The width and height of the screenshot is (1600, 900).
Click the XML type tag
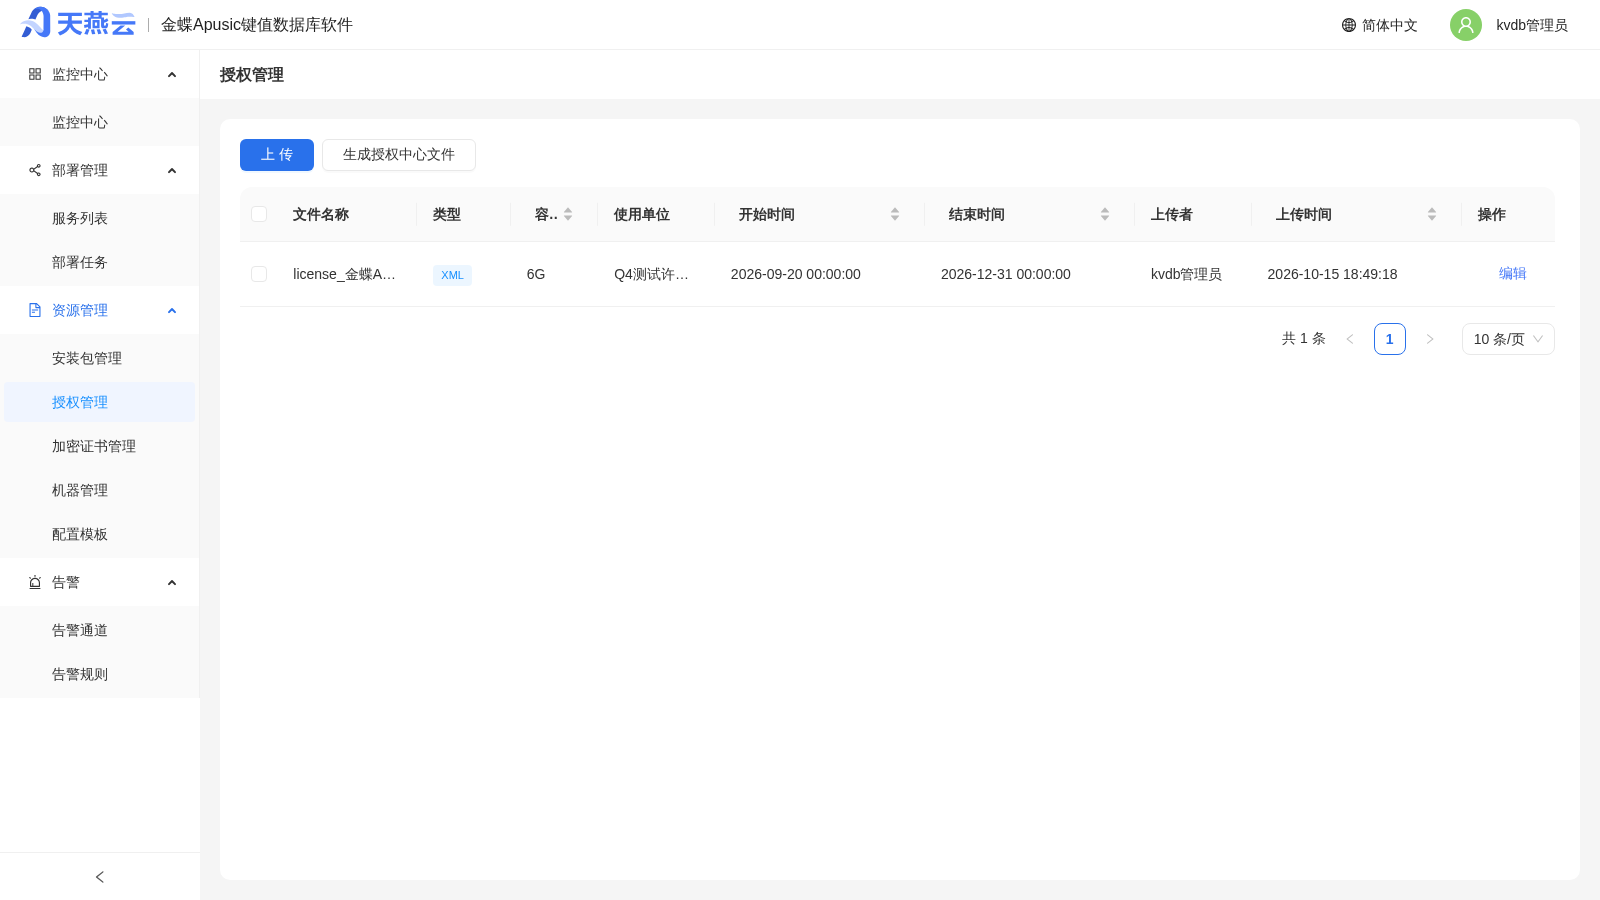[452, 275]
